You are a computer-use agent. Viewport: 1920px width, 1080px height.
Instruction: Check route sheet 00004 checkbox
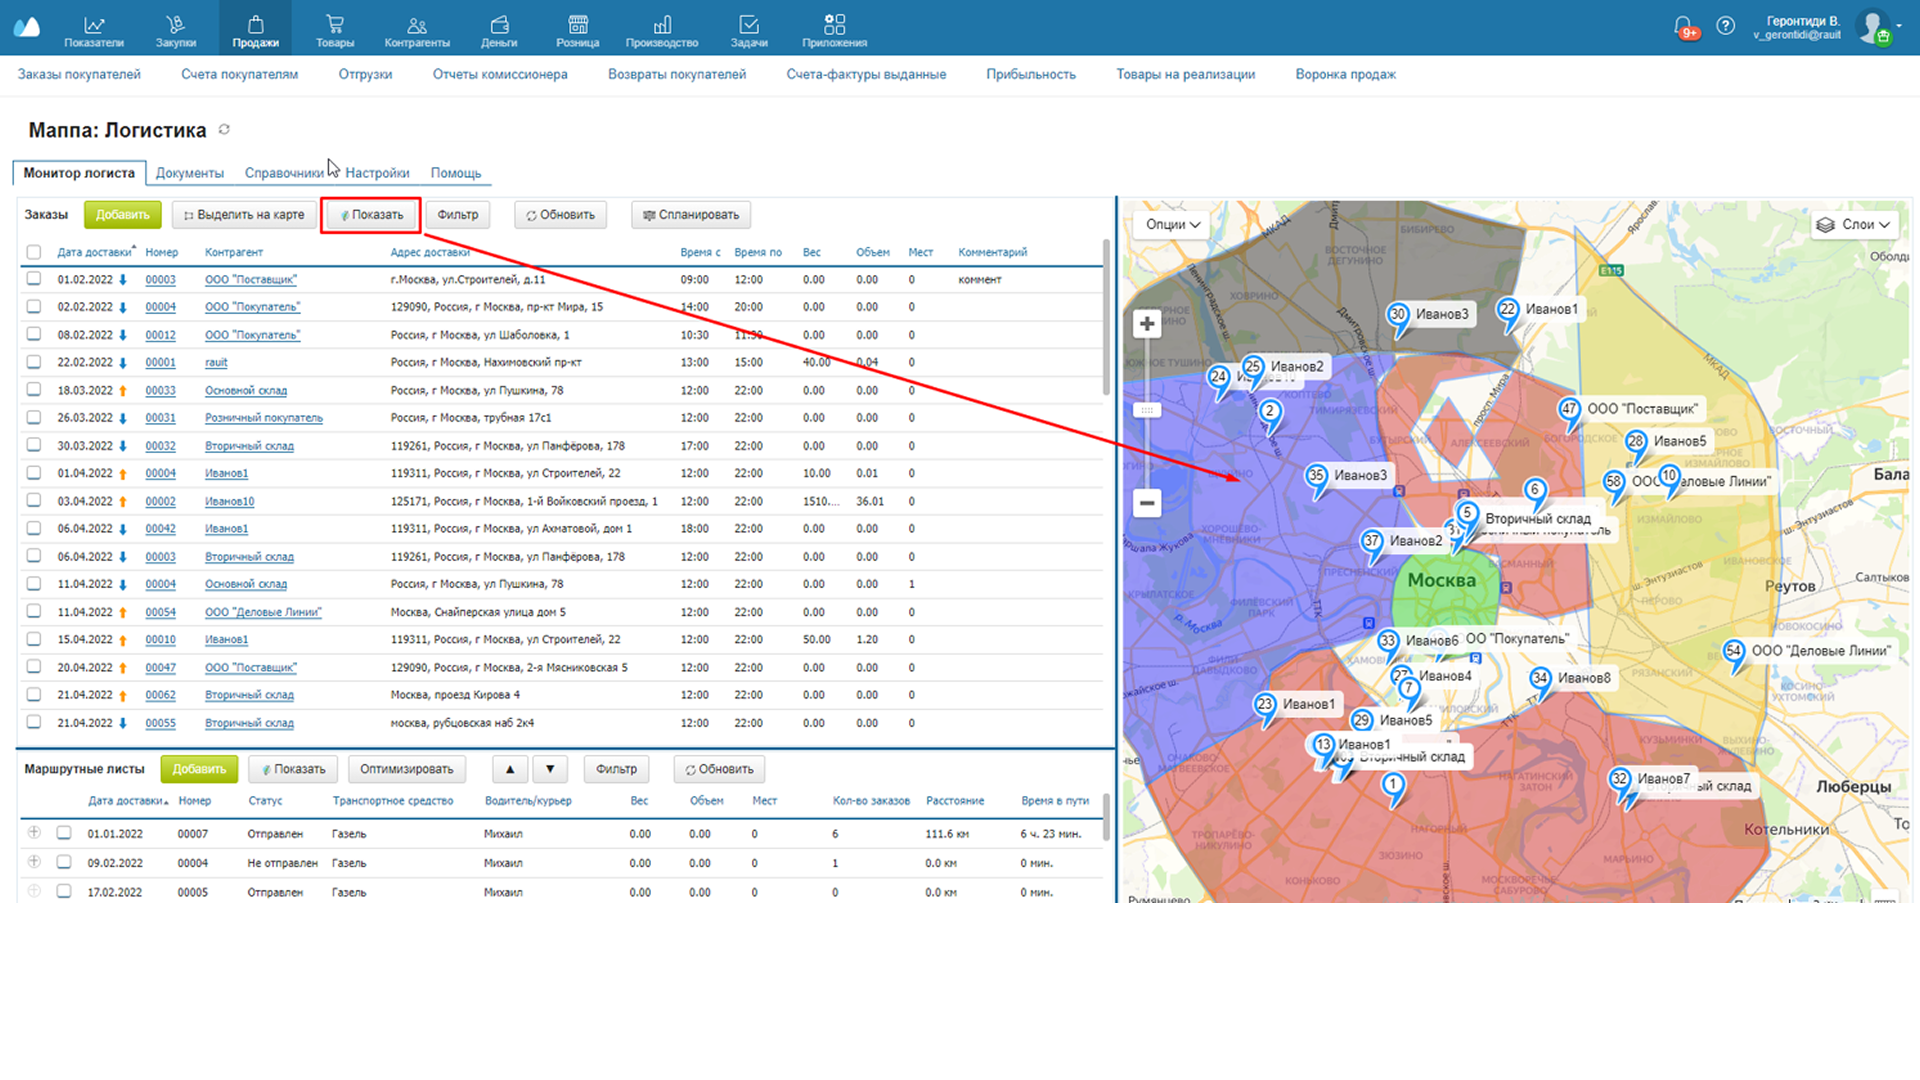[x=64, y=862]
